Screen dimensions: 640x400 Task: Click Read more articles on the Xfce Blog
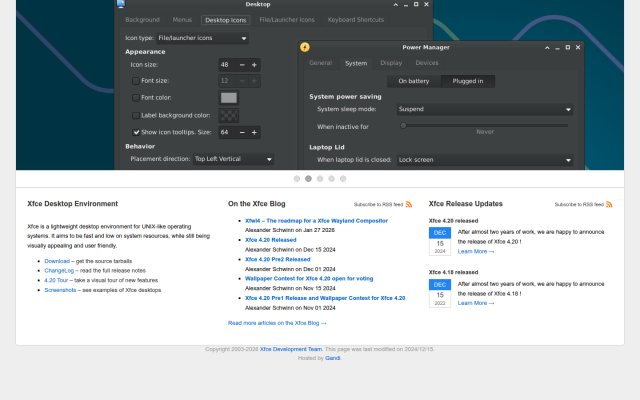click(x=277, y=323)
